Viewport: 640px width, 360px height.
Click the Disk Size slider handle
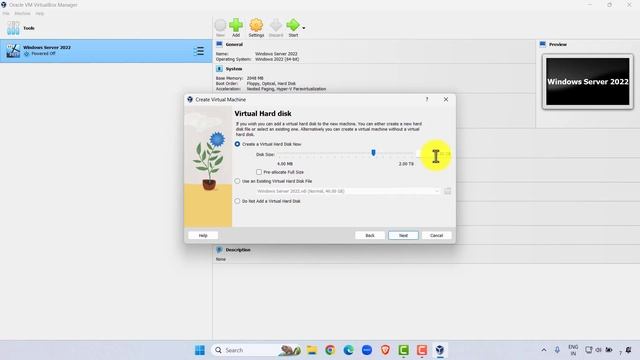373,153
